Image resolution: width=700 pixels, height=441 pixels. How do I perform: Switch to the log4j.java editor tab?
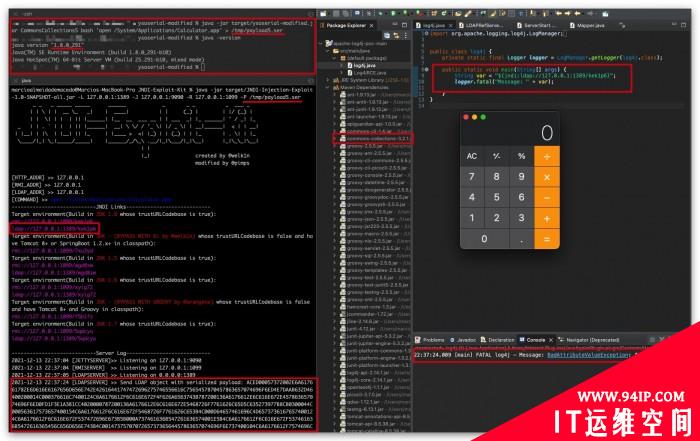pyautogui.click(x=433, y=26)
